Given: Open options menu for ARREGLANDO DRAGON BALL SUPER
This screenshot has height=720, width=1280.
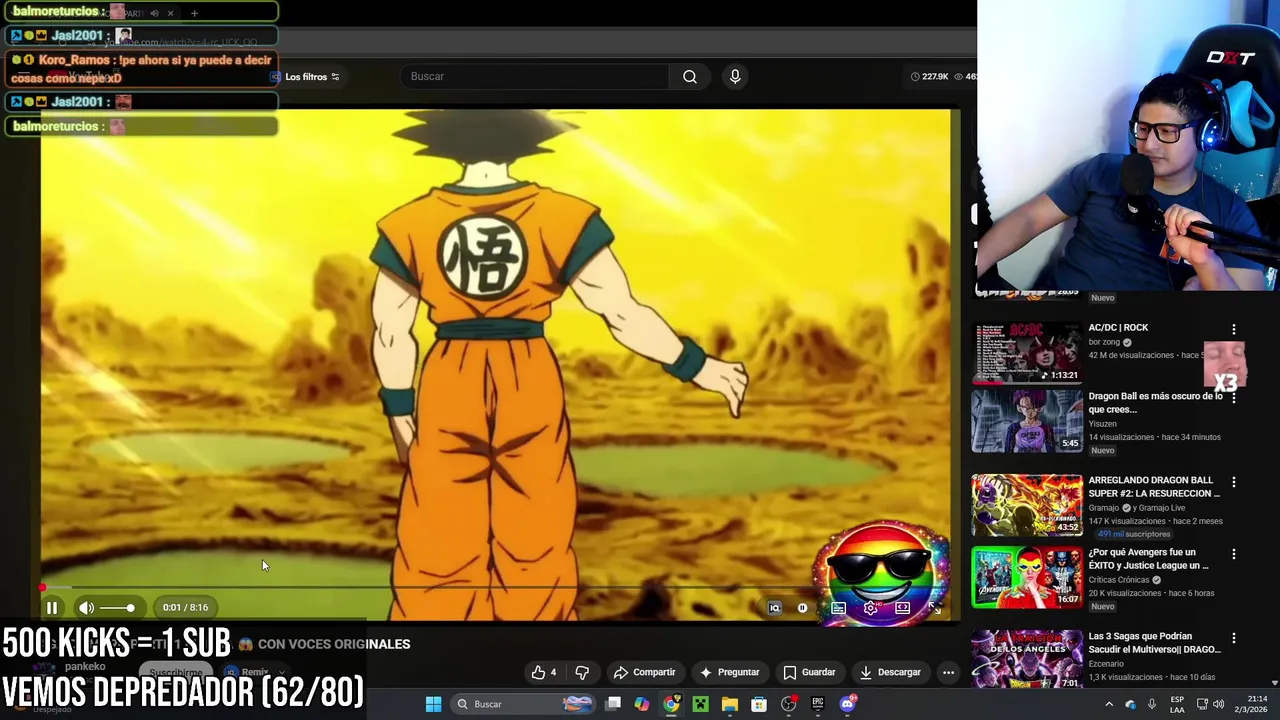Looking at the screenshot, I should pos(1234,482).
